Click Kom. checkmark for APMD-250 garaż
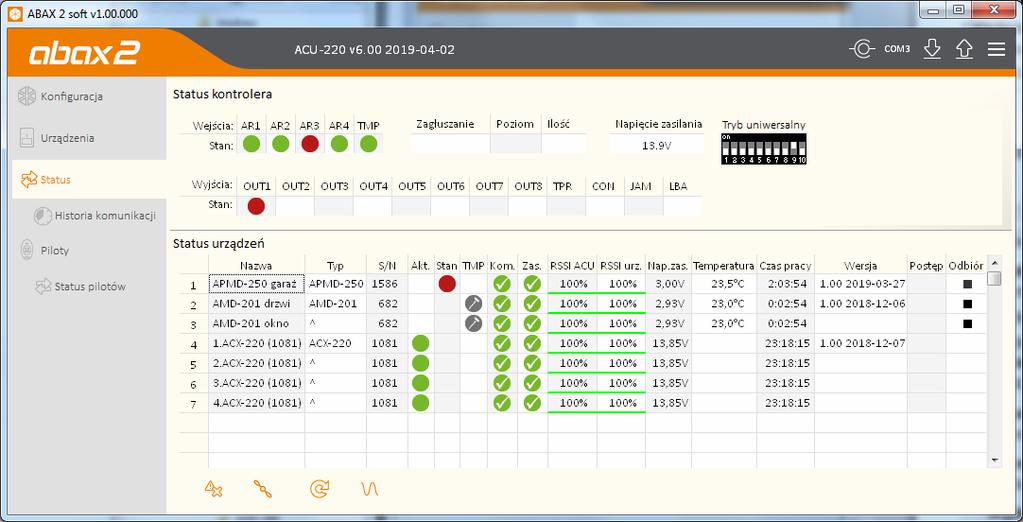Screen dimensions: 1023x522 pos(502,284)
